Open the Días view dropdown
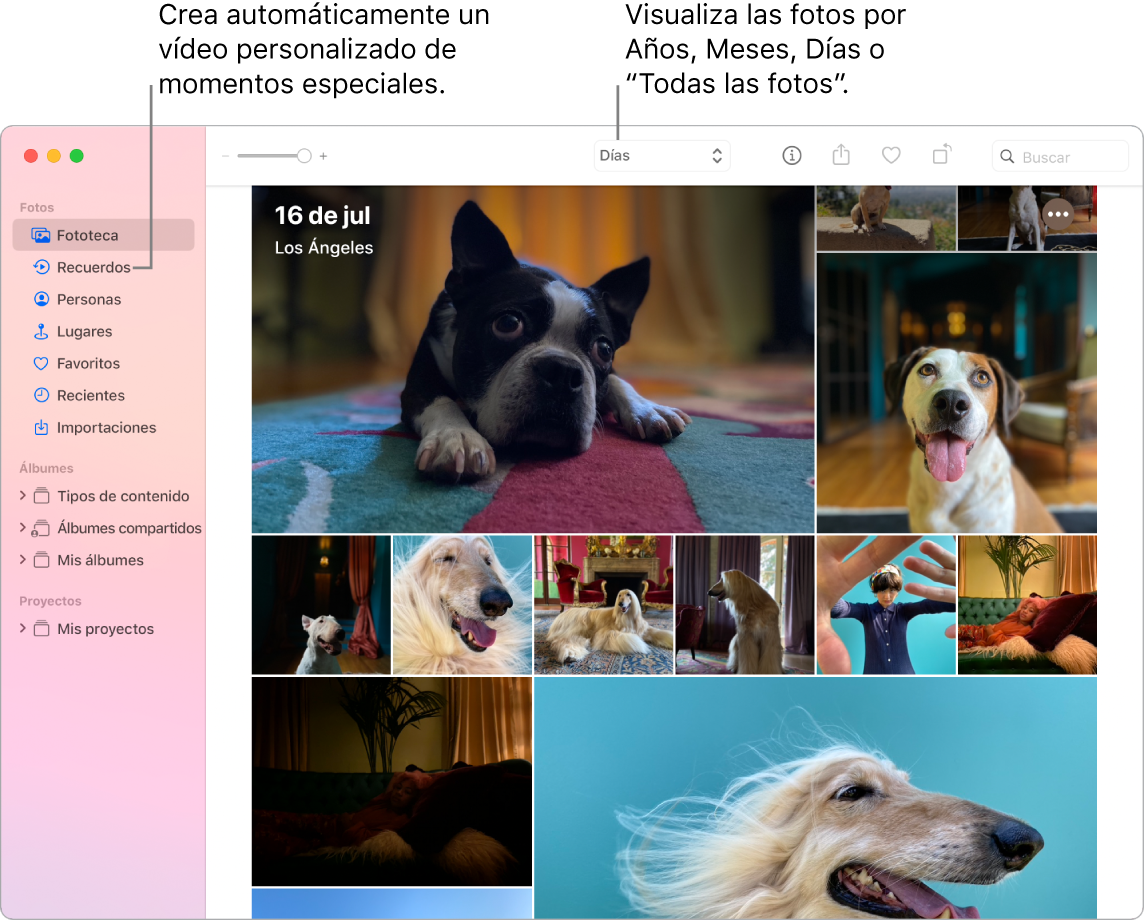Viewport: 1144px width, 920px height. click(662, 156)
